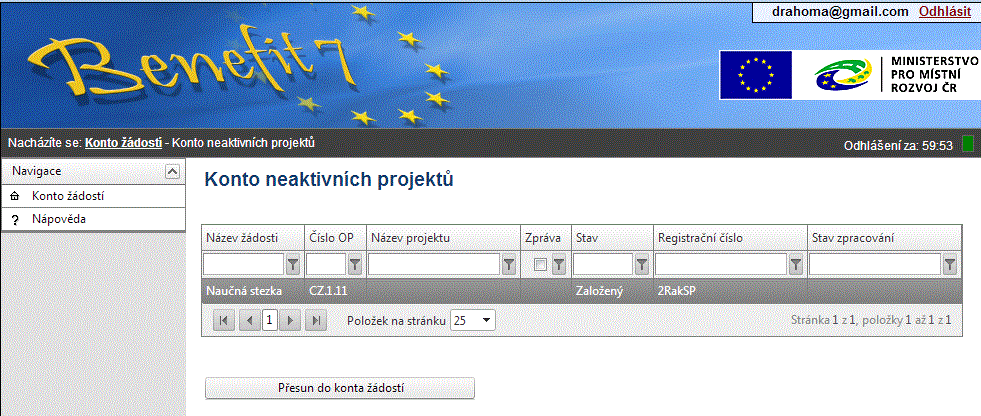981x416 pixels.
Task: Click the Název projektu filter input
Action: (x=434, y=265)
